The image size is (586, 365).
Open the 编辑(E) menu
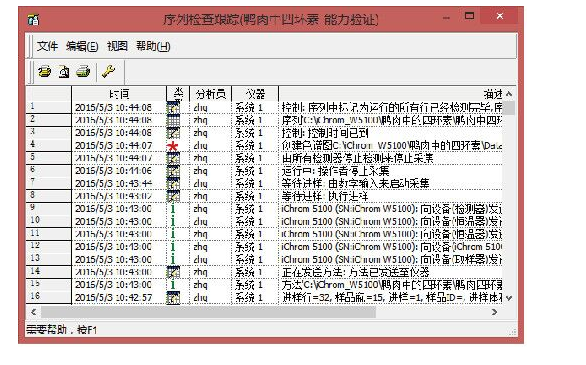pos(82,46)
